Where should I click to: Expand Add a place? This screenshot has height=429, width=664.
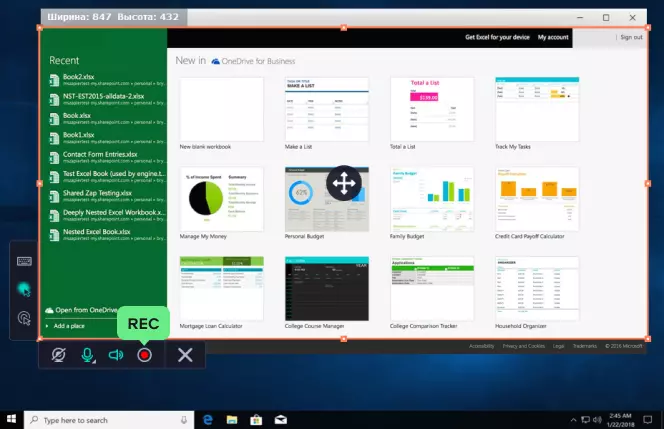click(65, 326)
